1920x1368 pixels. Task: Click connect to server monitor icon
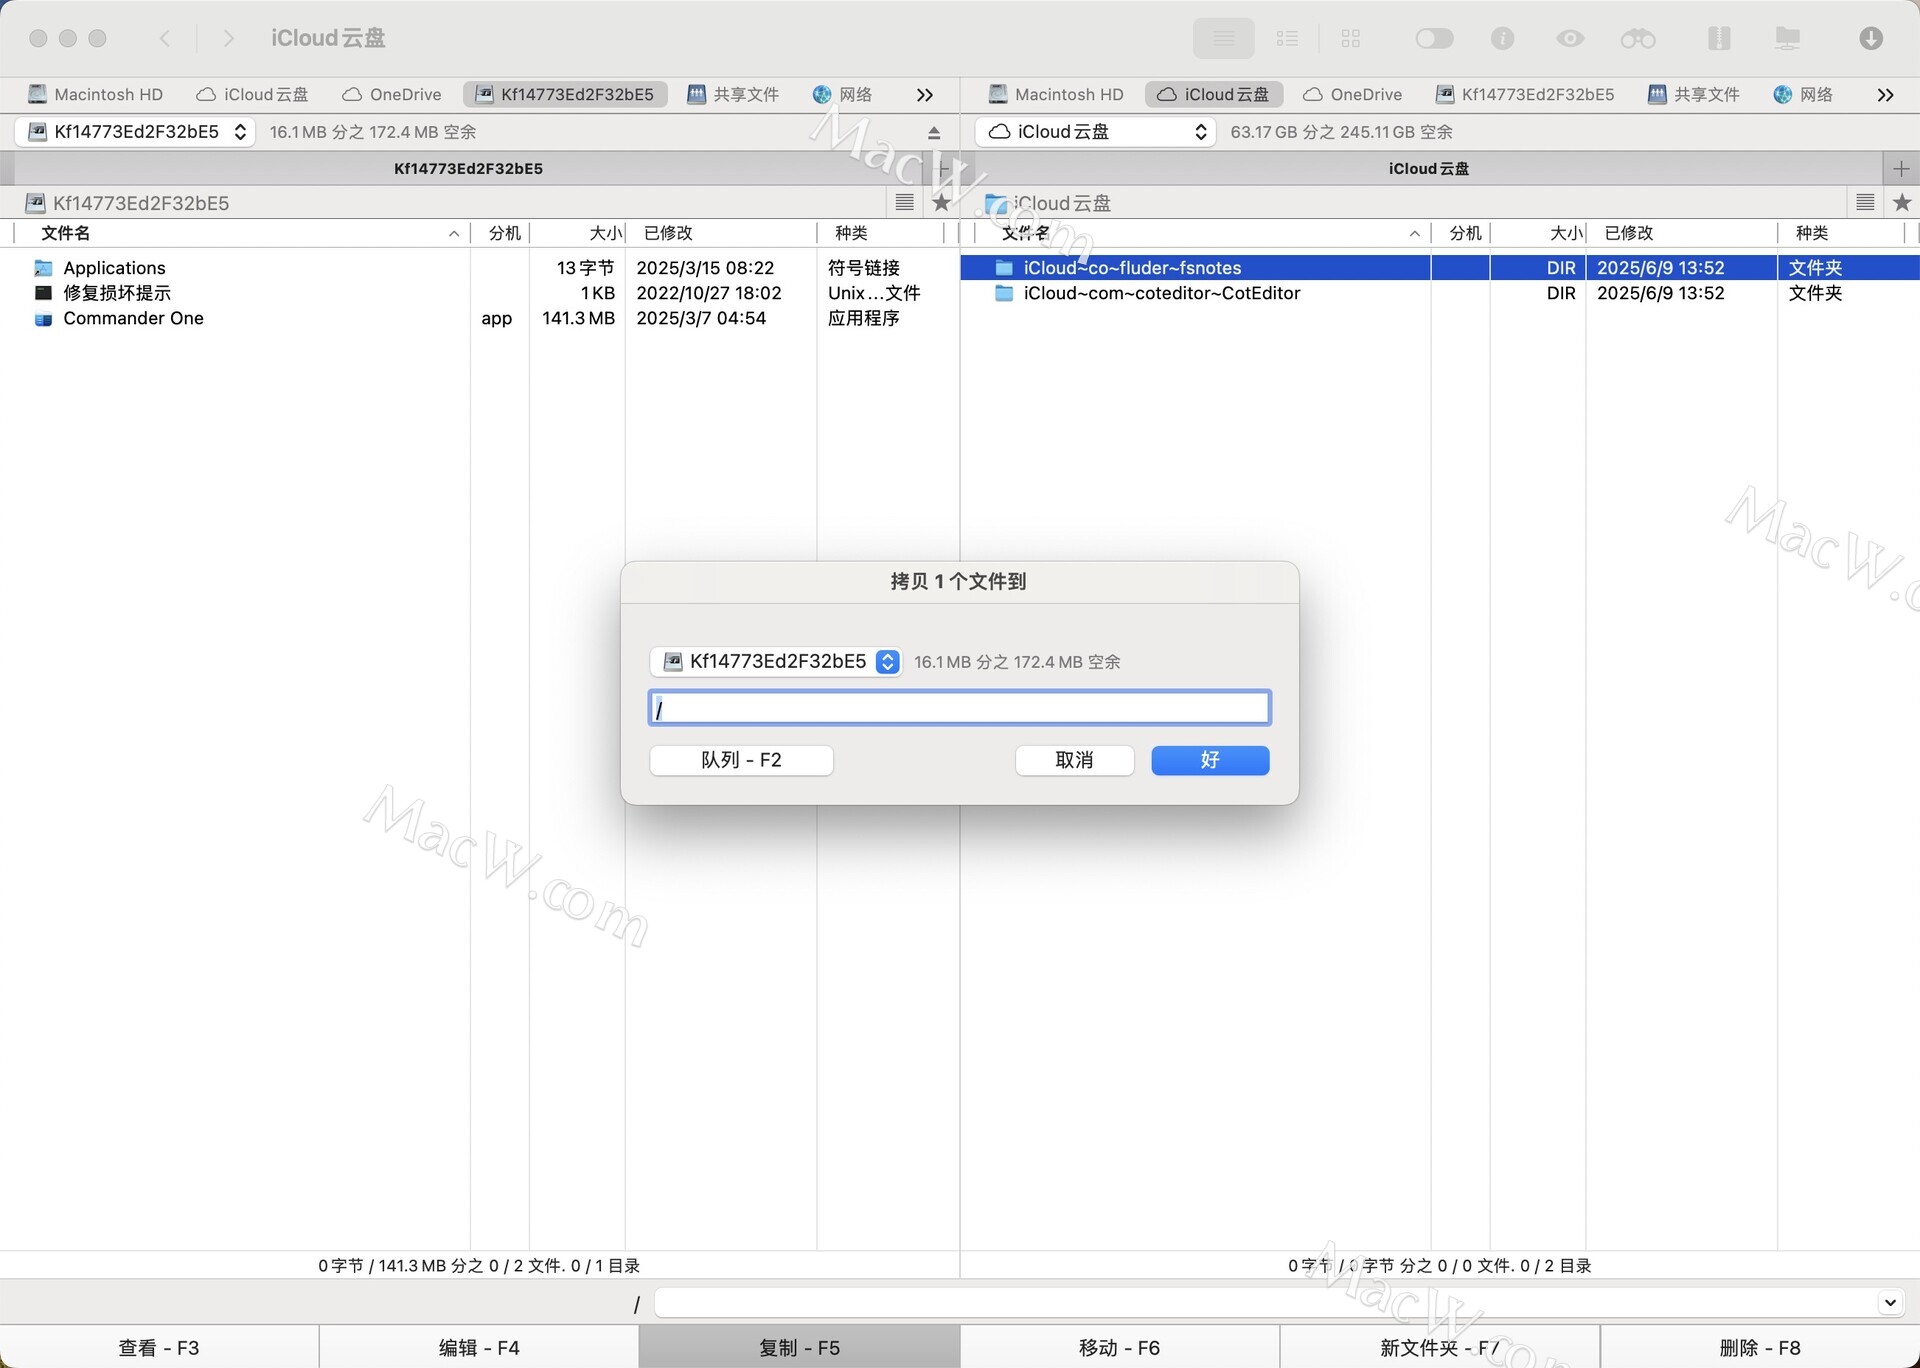tap(1787, 38)
